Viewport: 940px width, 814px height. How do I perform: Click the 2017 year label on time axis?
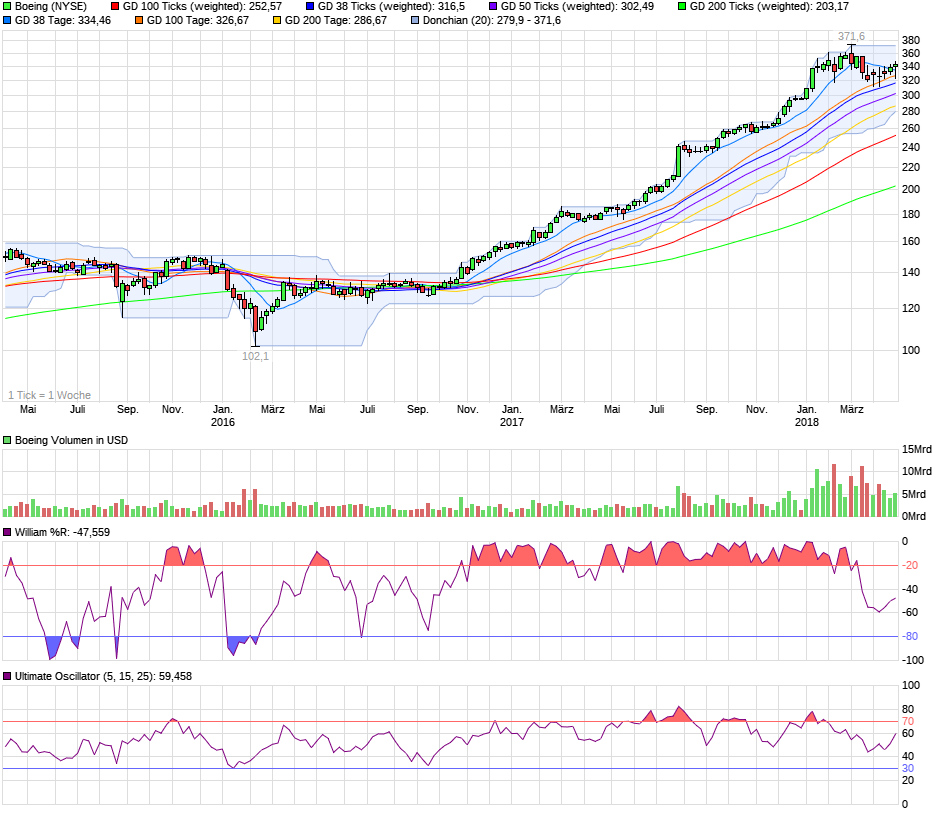(511, 422)
